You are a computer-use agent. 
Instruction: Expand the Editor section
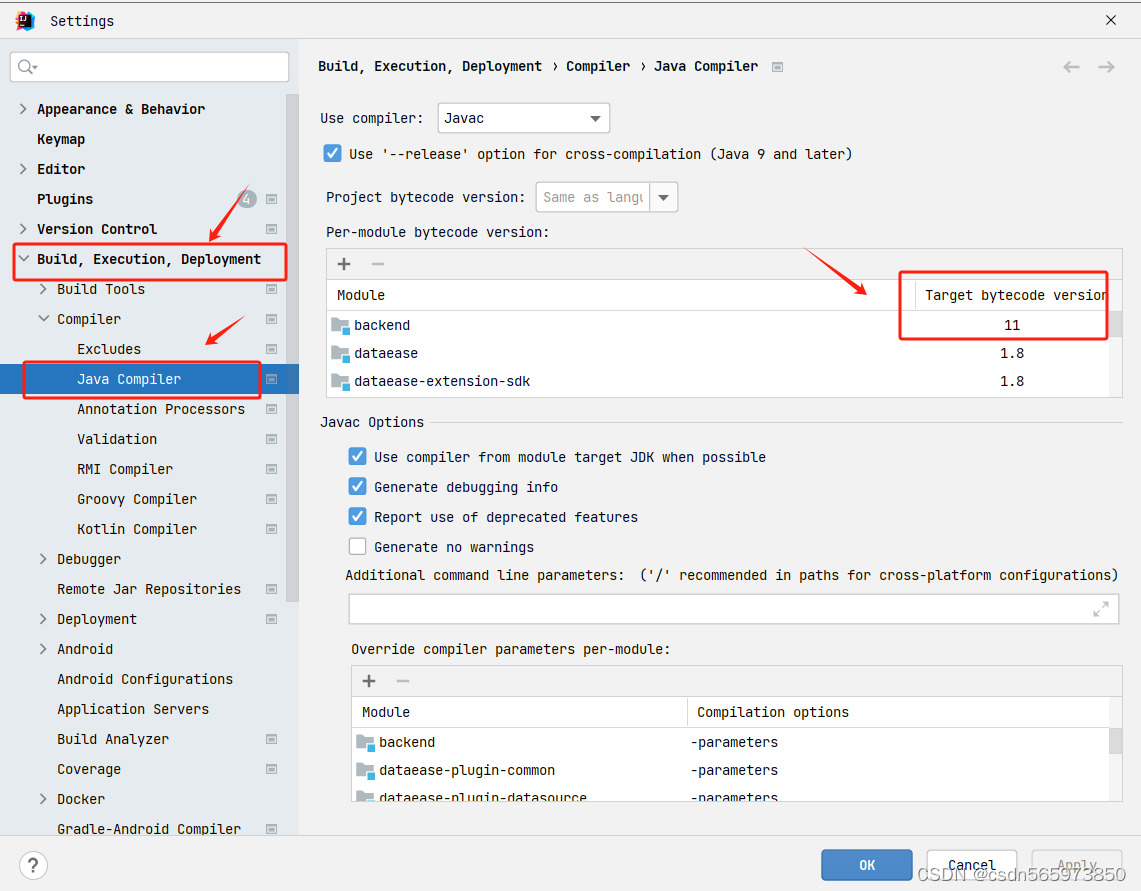(23, 169)
